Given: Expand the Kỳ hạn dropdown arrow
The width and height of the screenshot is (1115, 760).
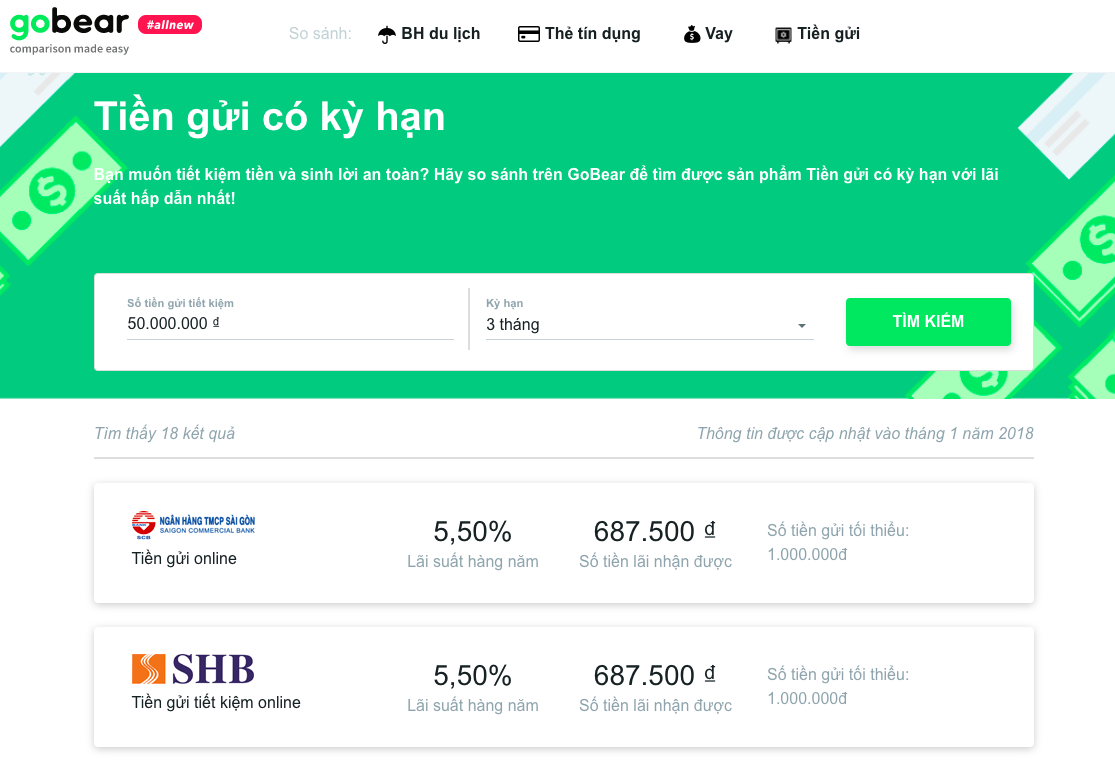Looking at the screenshot, I should click(x=801, y=326).
